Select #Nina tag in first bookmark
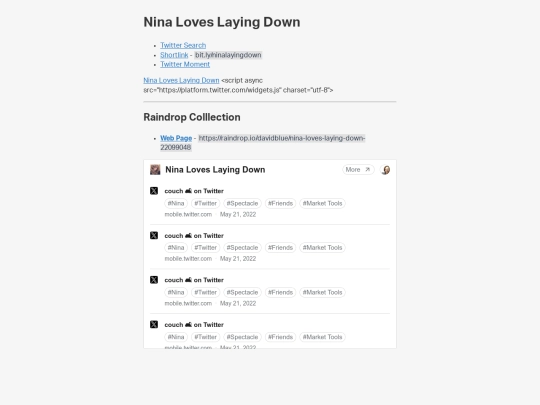This screenshot has height=405, width=540. (x=176, y=203)
